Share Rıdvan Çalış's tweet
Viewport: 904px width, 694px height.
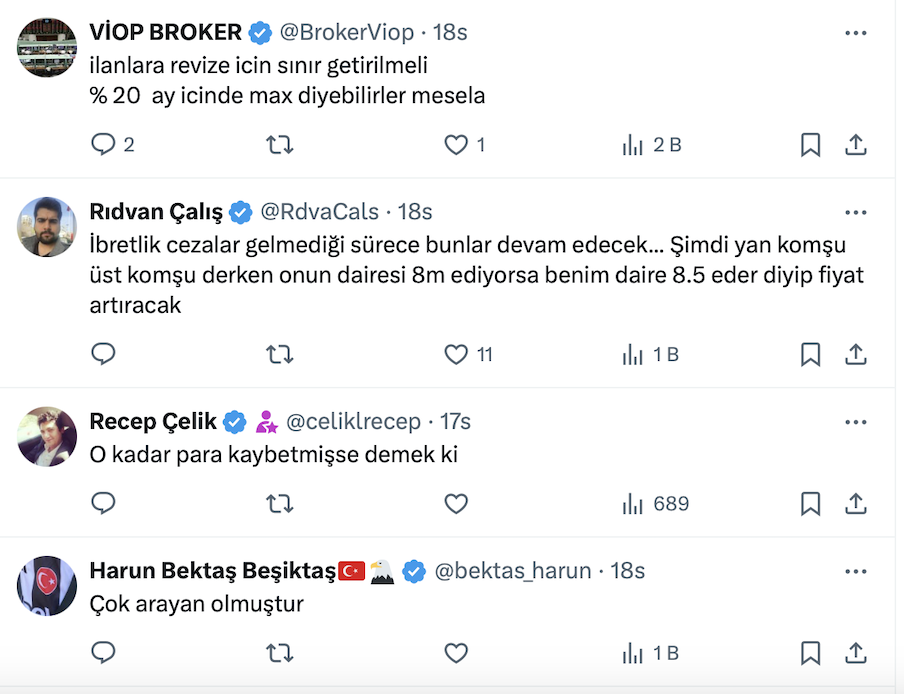tap(856, 354)
